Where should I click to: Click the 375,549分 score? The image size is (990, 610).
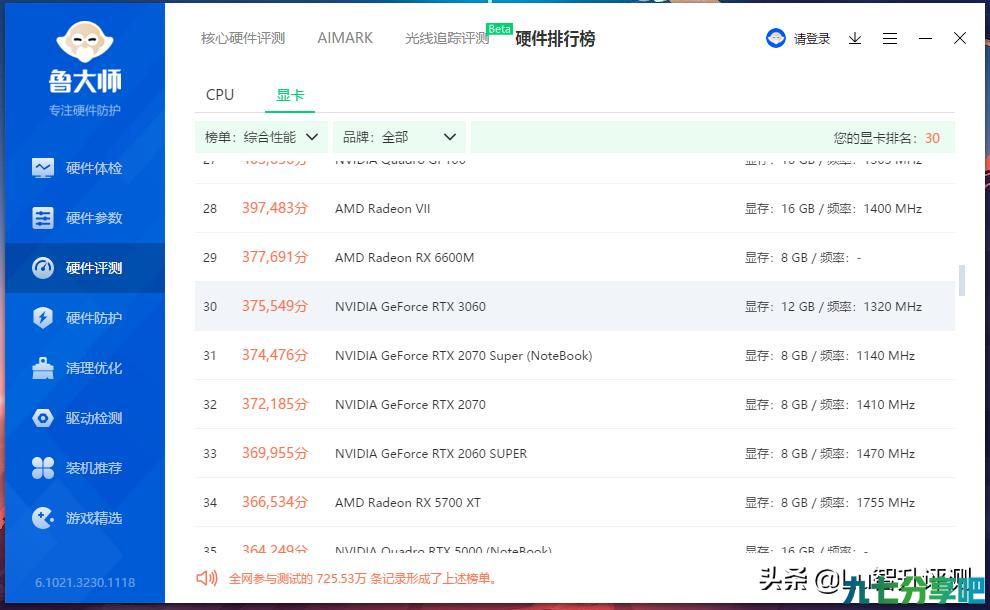tap(275, 306)
